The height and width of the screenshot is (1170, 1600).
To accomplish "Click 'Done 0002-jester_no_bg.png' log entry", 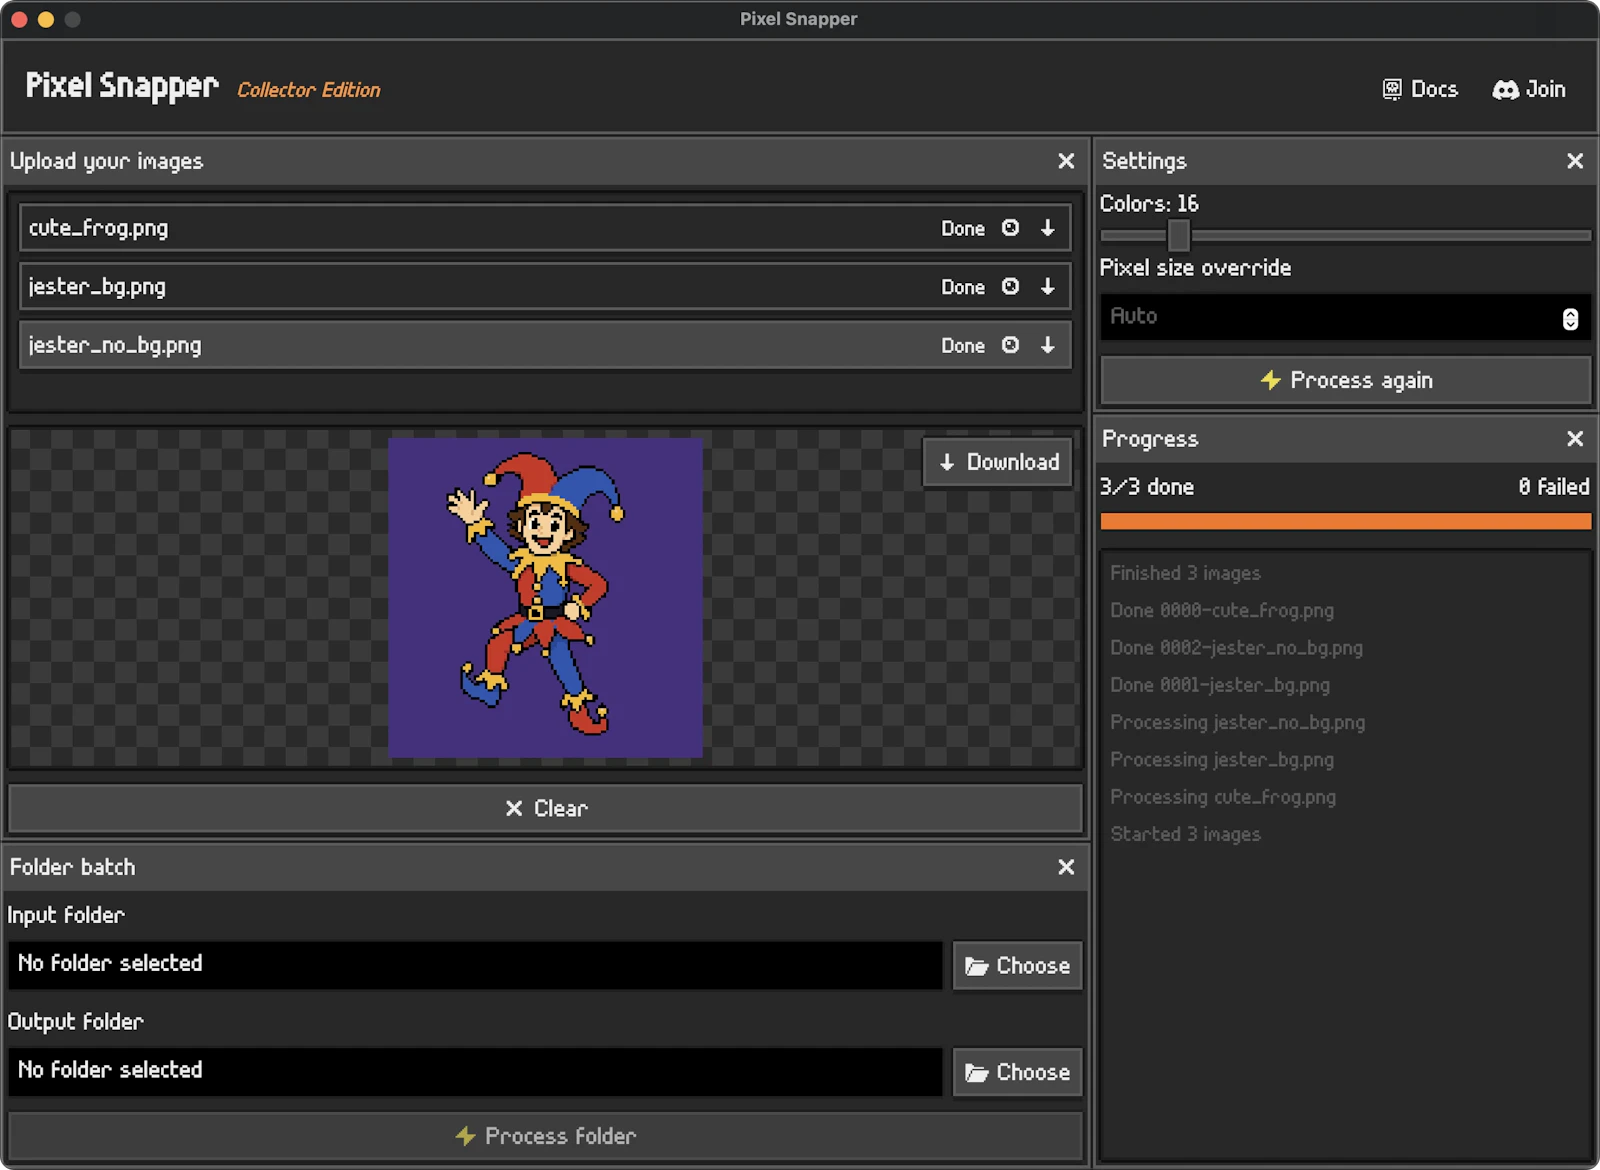I will [x=1236, y=648].
